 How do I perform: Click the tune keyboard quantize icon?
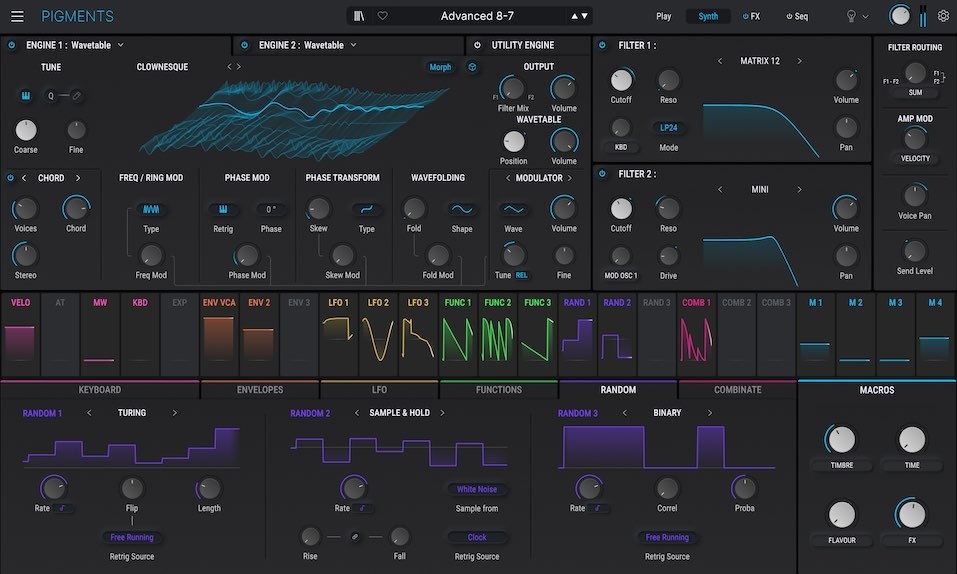[26, 95]
